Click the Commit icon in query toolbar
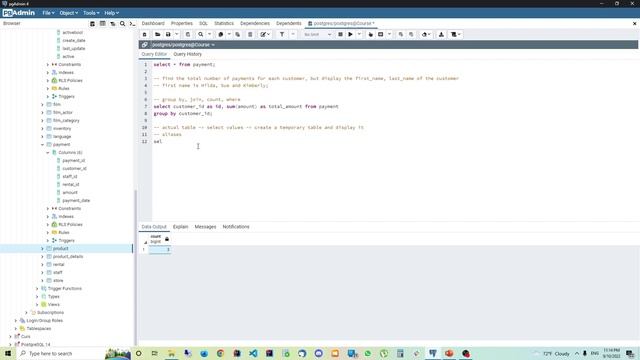This screenshot has width=640, height=360. 401,35
